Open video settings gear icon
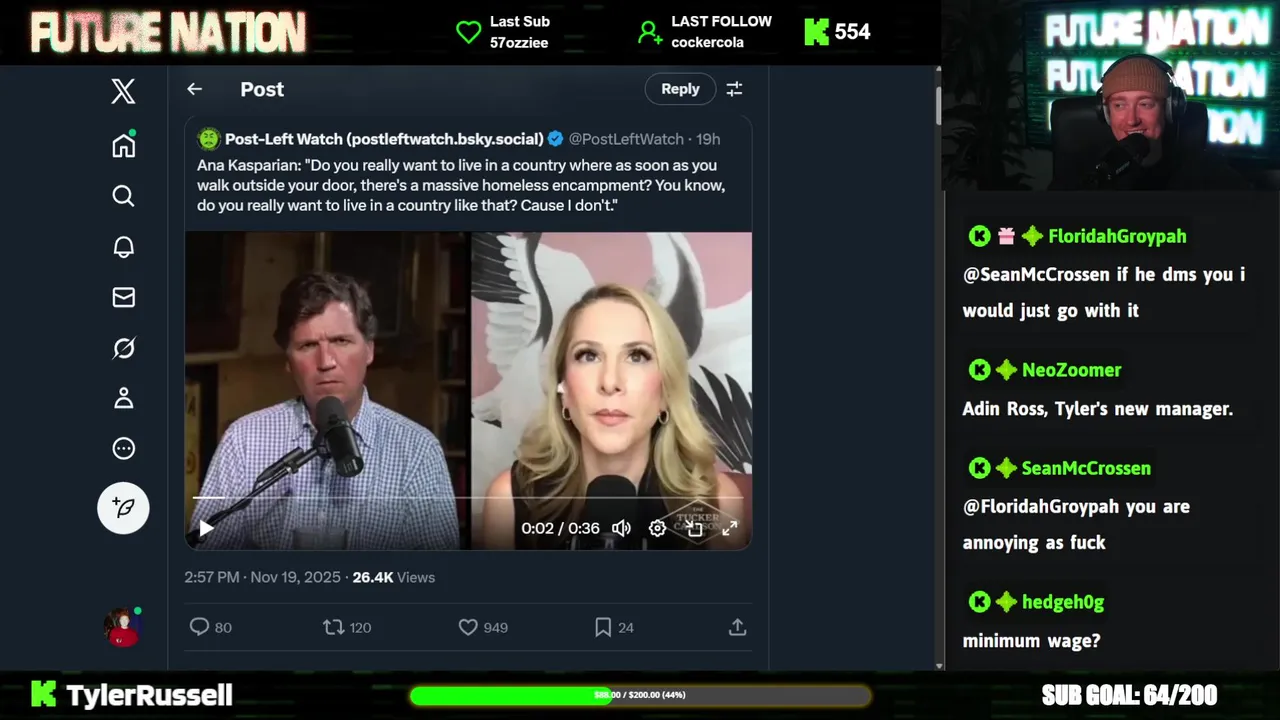The width and height of the screenshot is (1280, 720). click(657, 528)
